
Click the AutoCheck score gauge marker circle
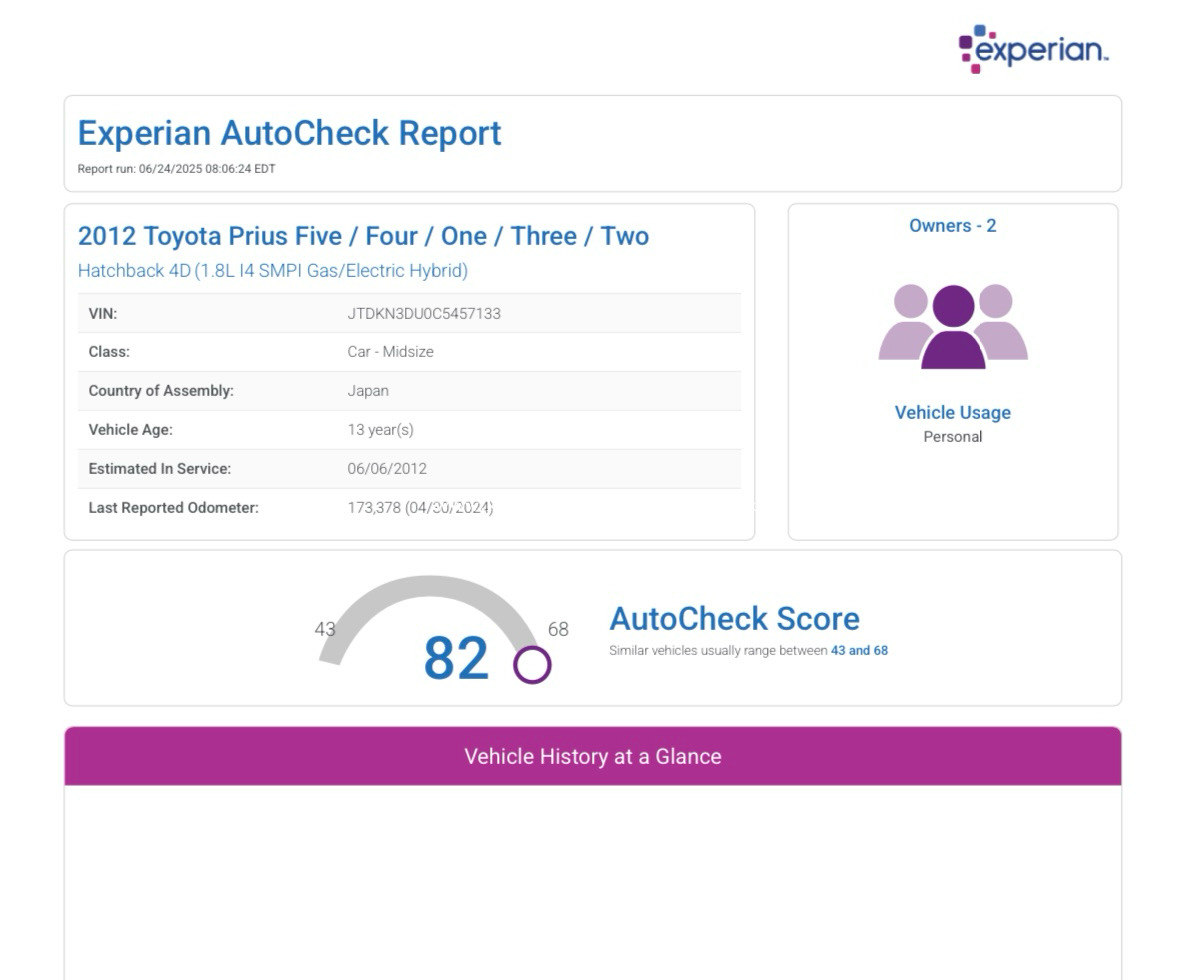532,664
